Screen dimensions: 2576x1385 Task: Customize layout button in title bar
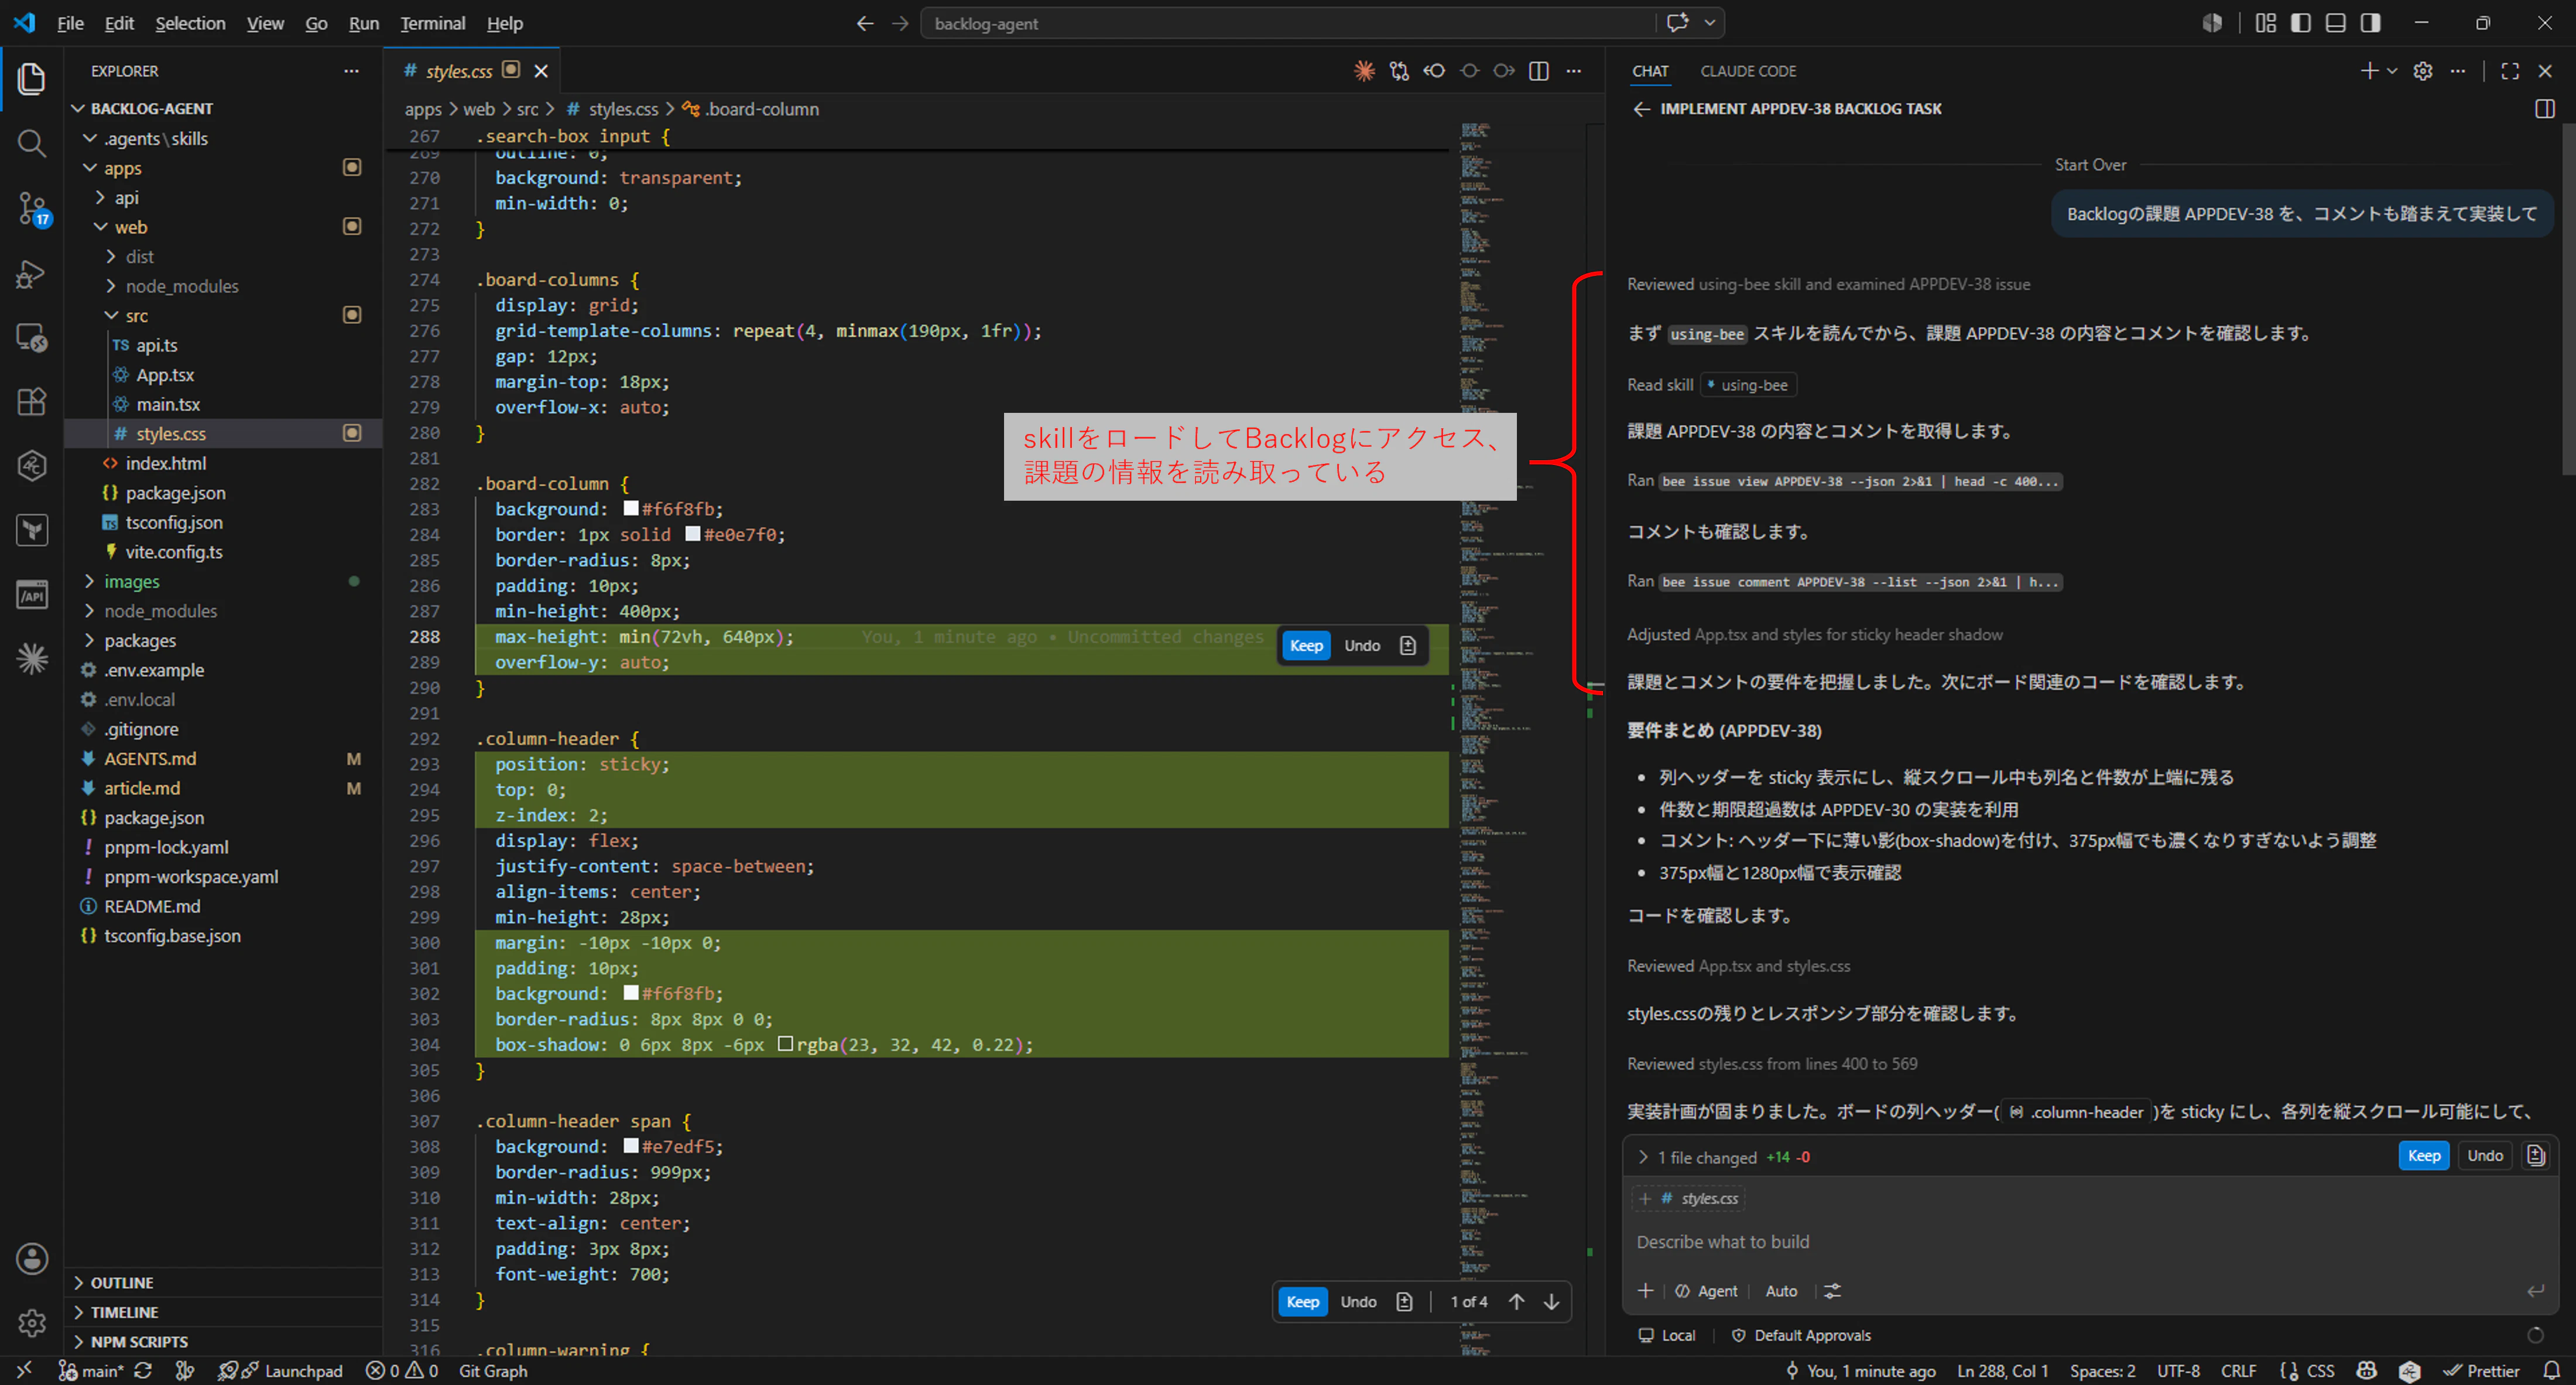click(2266, 23)
